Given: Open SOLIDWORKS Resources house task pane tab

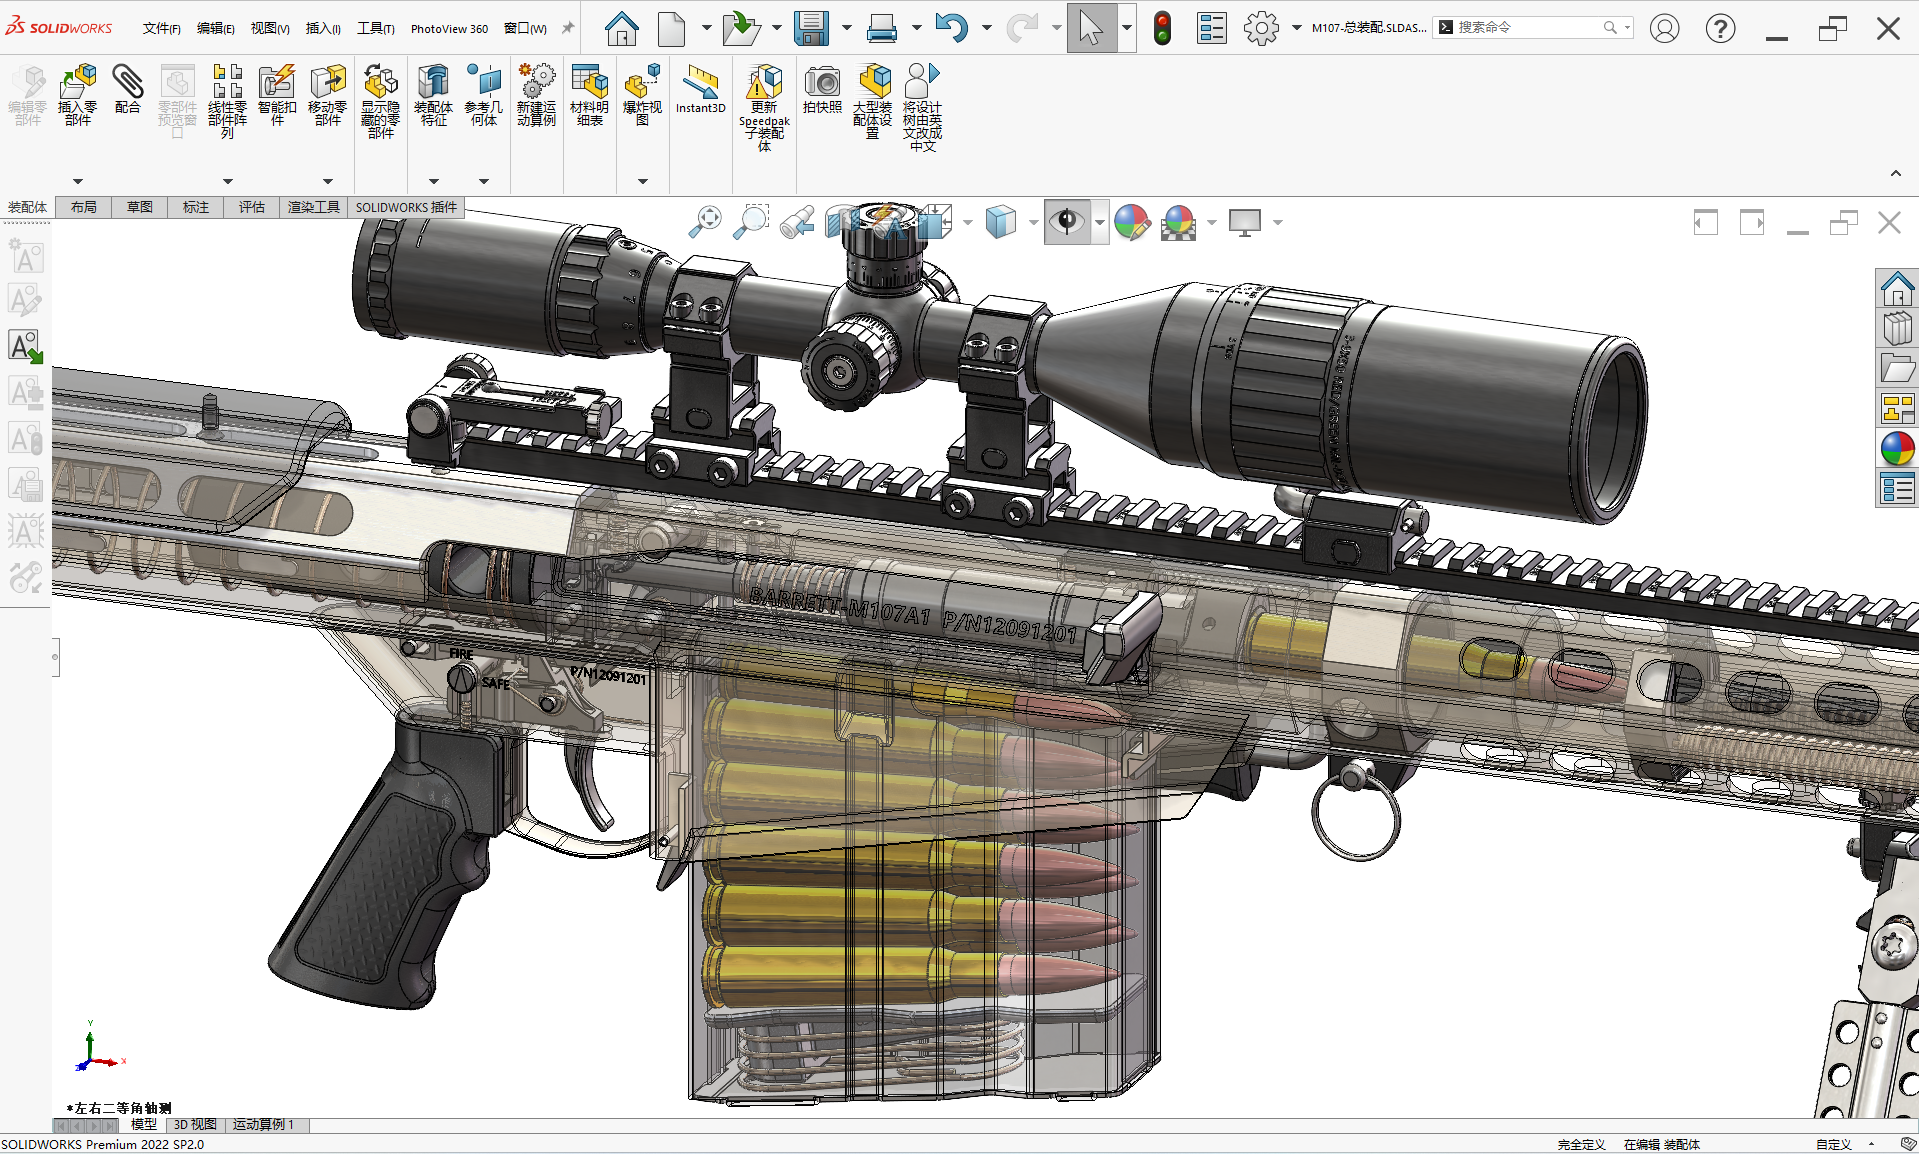Looking at the screenshot, I should click(x=1897, y=289).
